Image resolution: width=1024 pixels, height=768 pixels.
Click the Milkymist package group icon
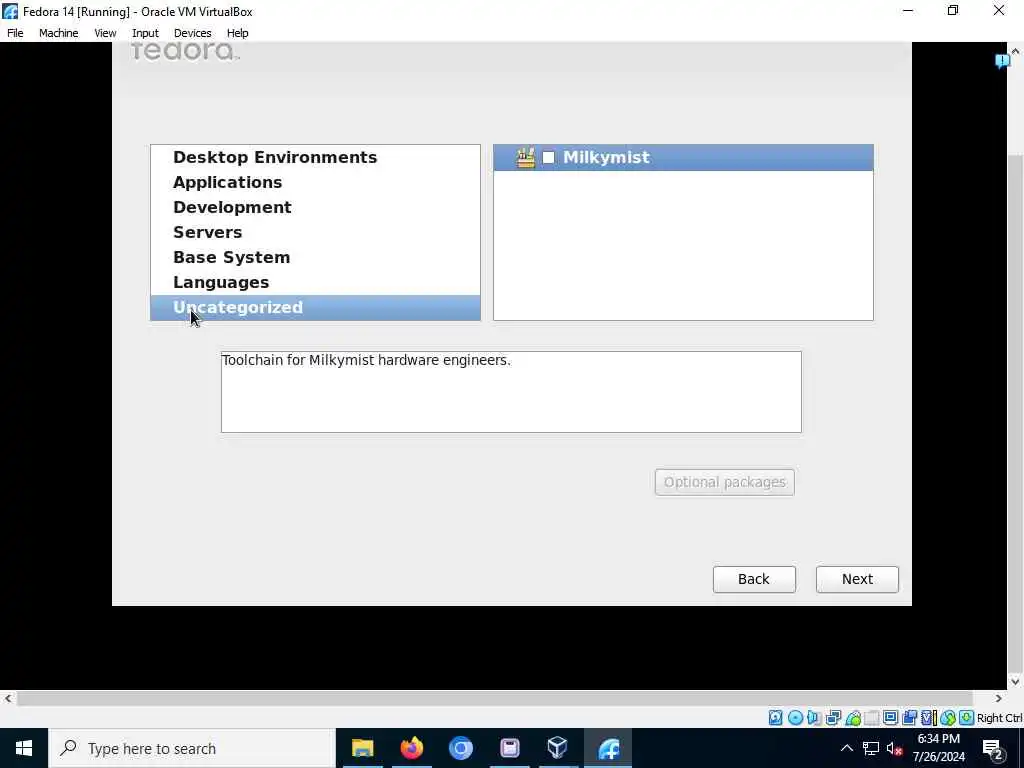click(x=526, y=157)
